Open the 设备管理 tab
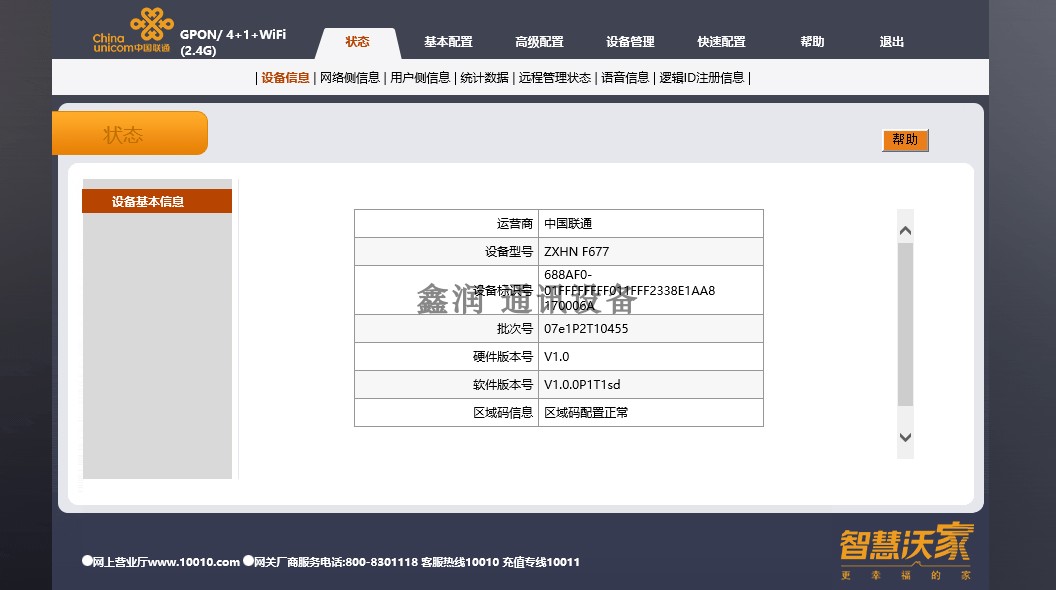1056x590 pixels. [x=630, y=42]
